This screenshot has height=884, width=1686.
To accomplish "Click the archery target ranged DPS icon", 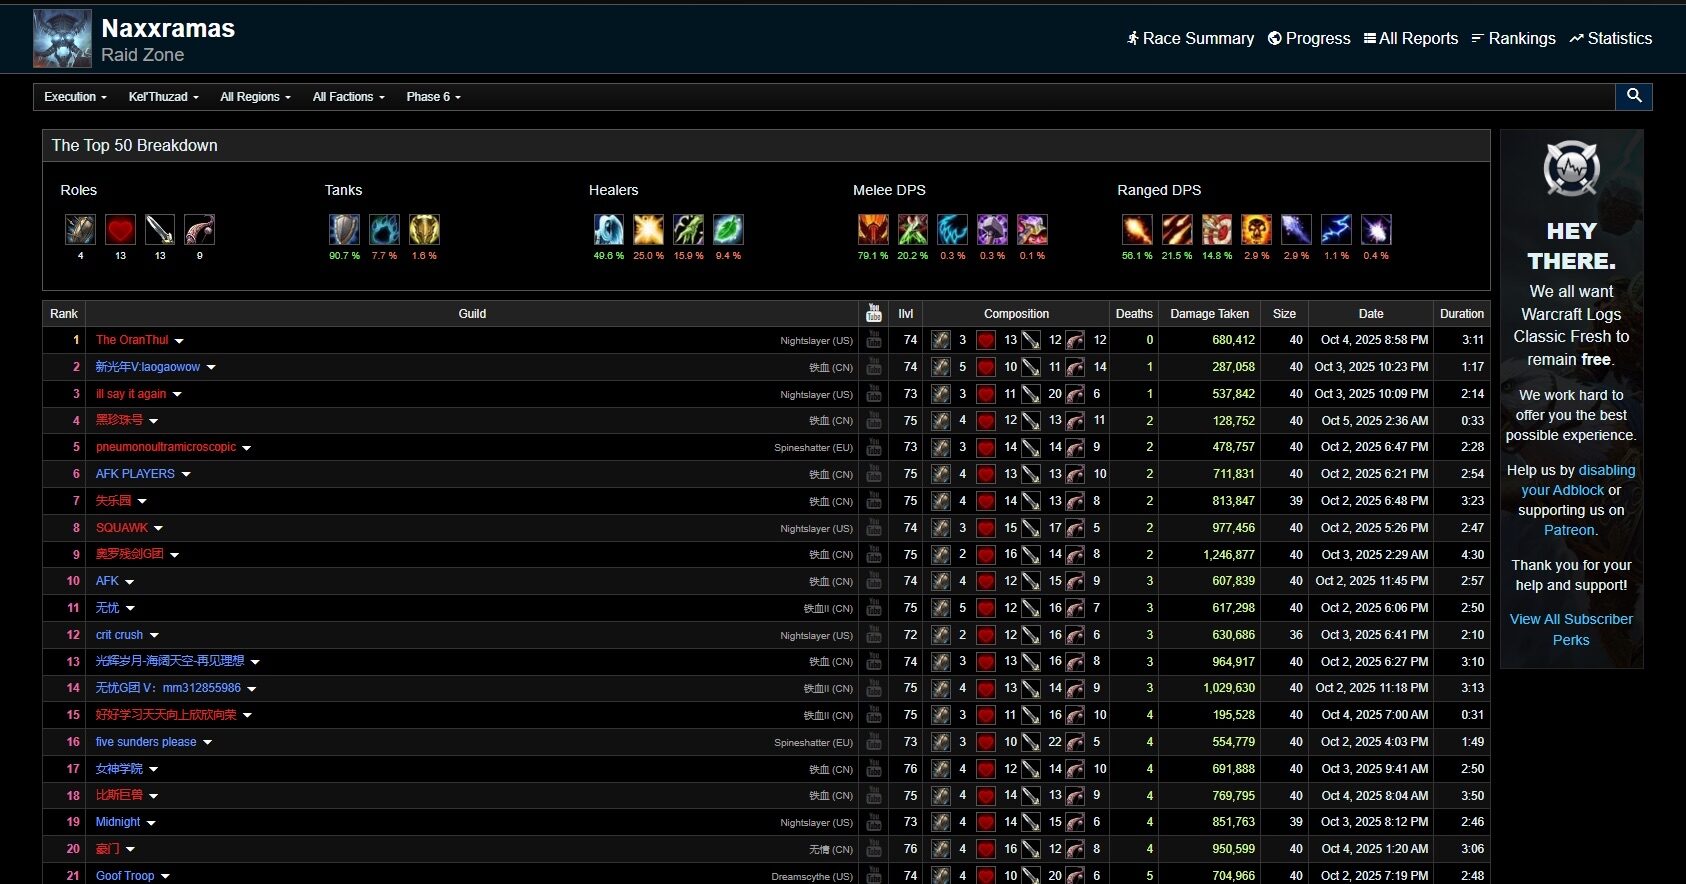I will (x=1216, y=230).
